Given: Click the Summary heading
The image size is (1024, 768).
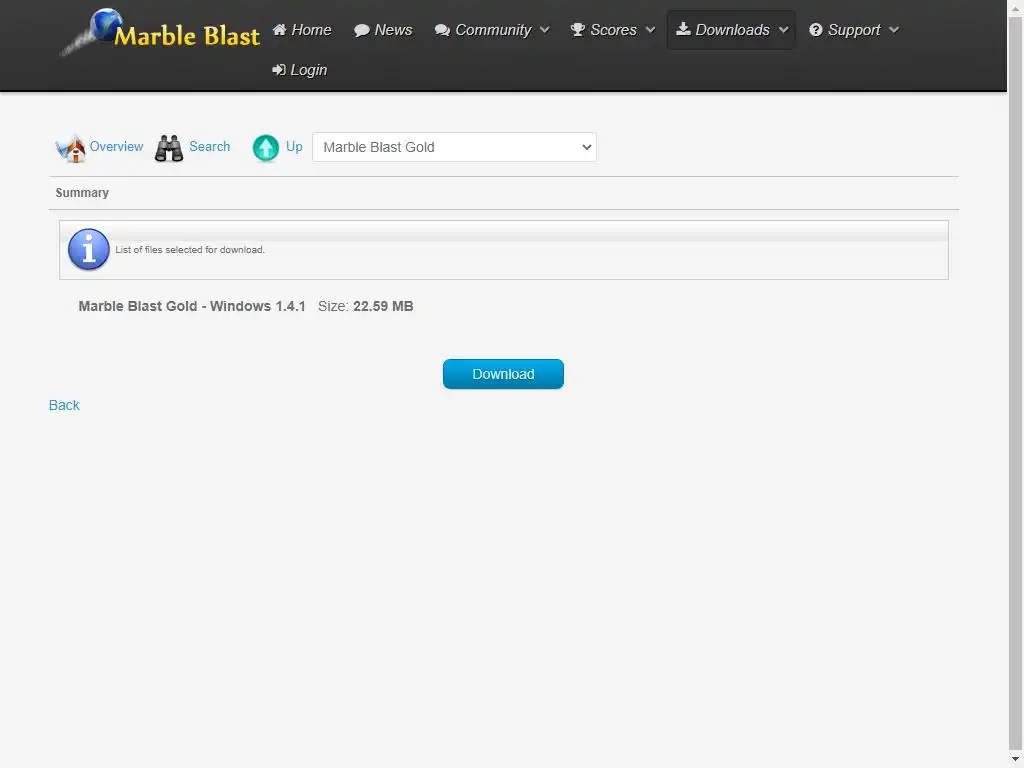Looking at the screenshot, I should (82, 193).
